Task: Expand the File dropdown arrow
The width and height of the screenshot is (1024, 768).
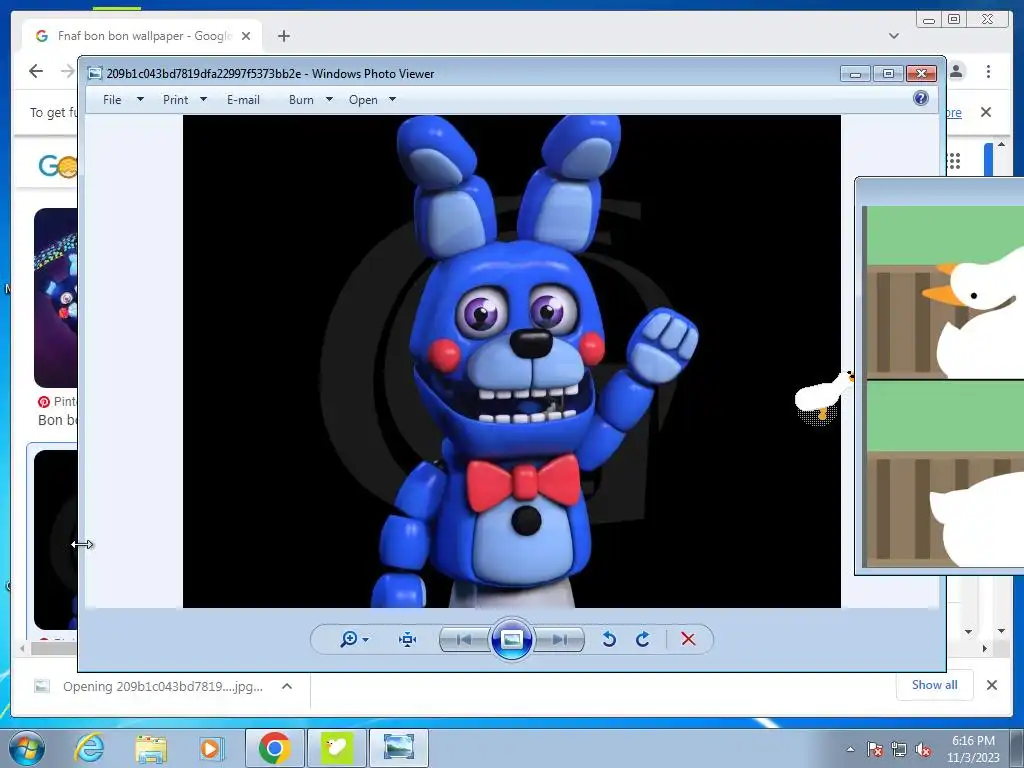Action: [140, 99]
